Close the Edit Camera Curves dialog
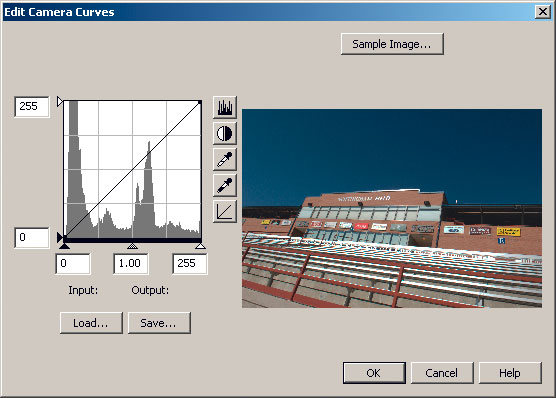 click(543, 12)
